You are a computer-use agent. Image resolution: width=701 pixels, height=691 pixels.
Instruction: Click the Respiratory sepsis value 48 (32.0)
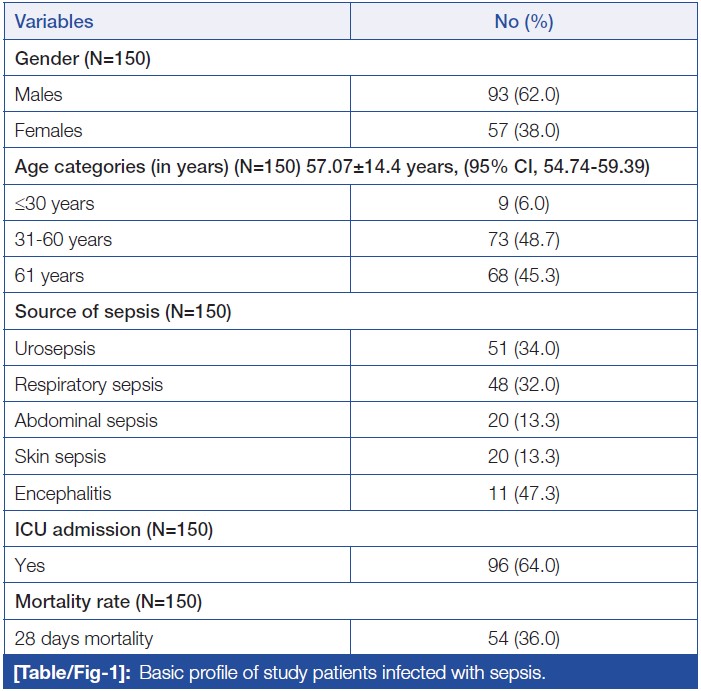click(523, 384)
